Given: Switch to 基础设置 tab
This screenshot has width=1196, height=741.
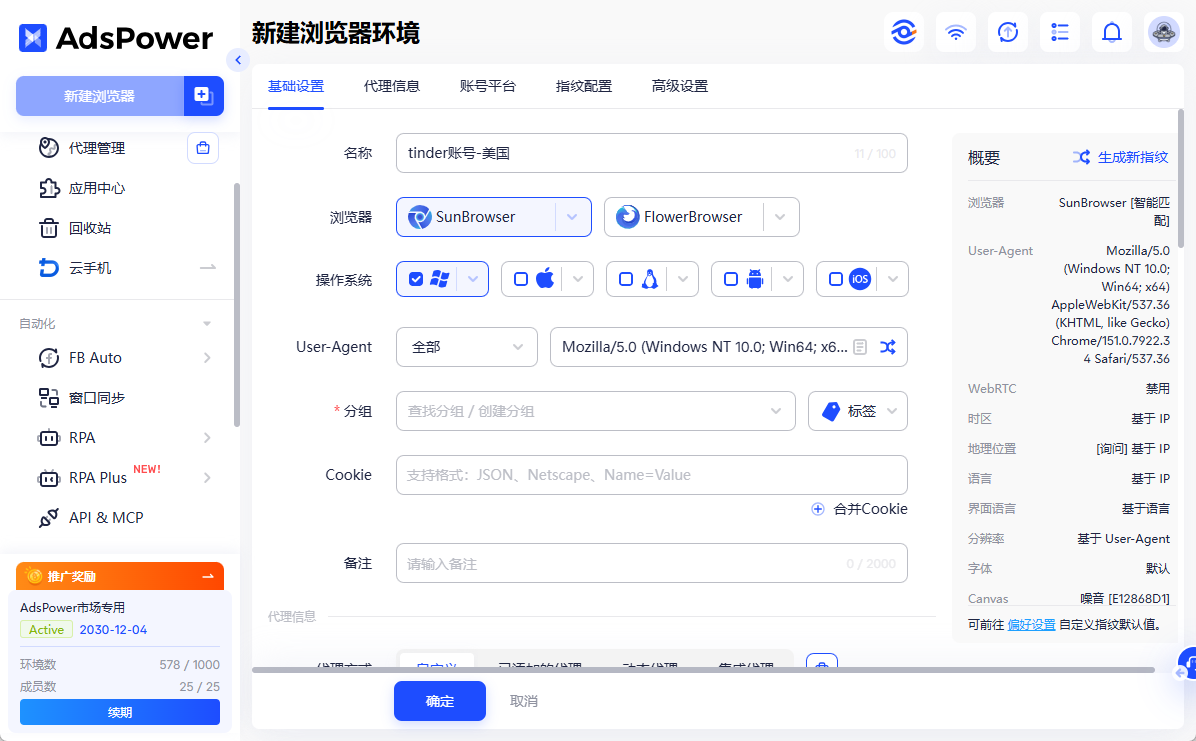Looking at the screenshot, I should click(296, 86).
